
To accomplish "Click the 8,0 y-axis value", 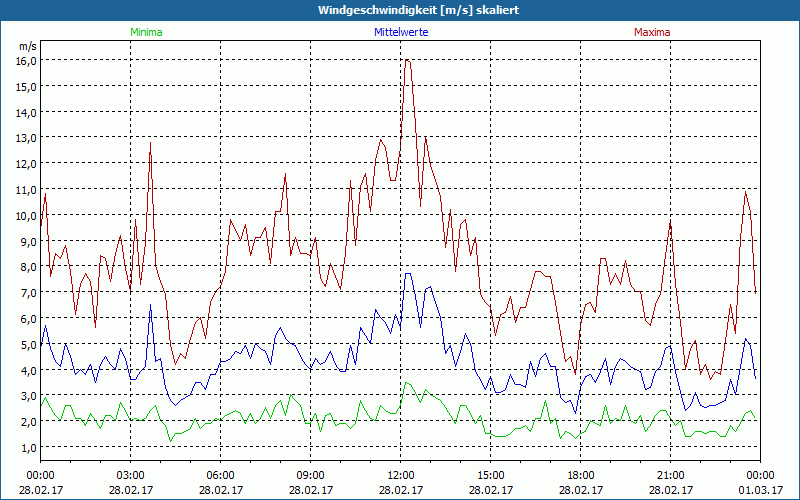I will [29, 267].
